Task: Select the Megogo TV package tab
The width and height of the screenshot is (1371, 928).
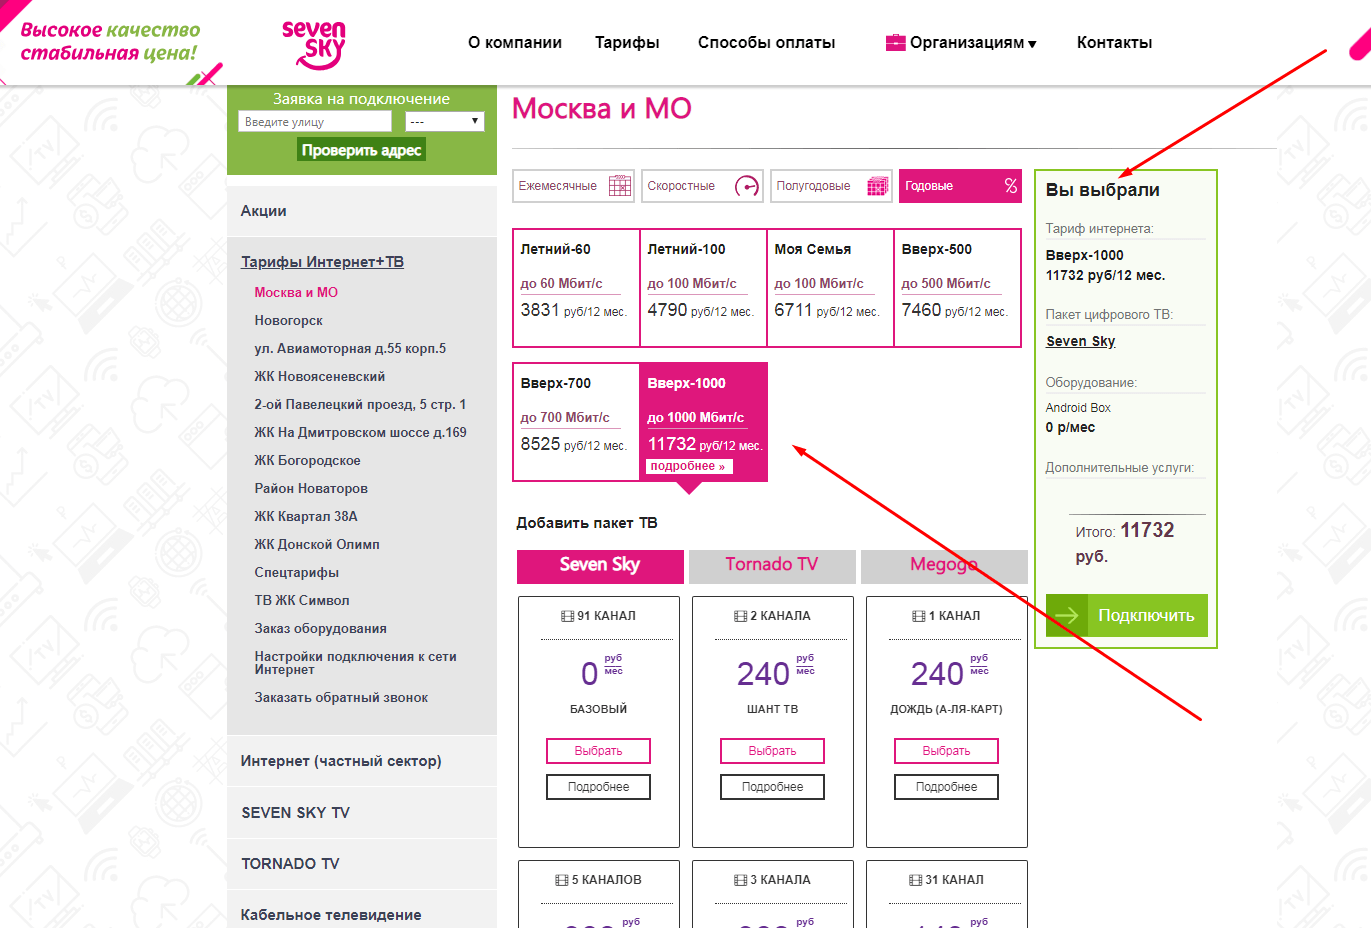Action: pos(944,566)
